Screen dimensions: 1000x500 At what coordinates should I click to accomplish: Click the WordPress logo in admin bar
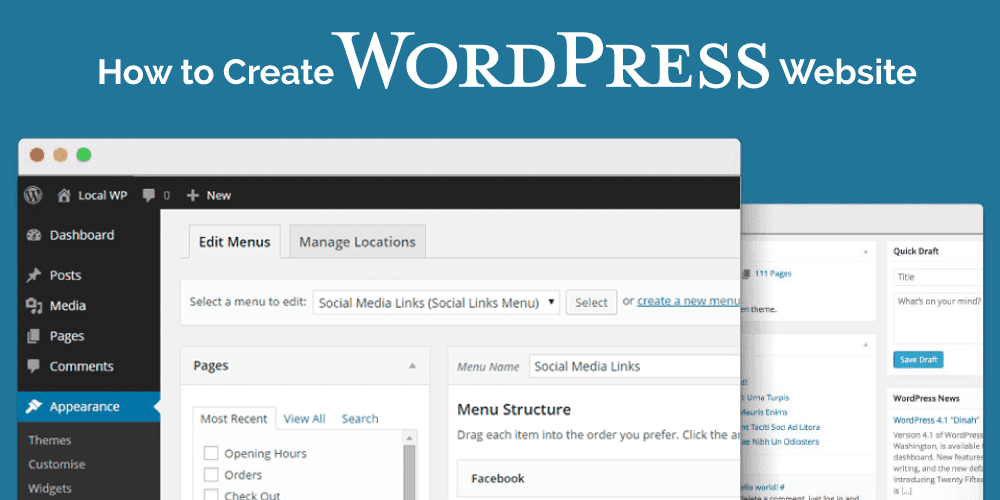(x=33, y=195)
